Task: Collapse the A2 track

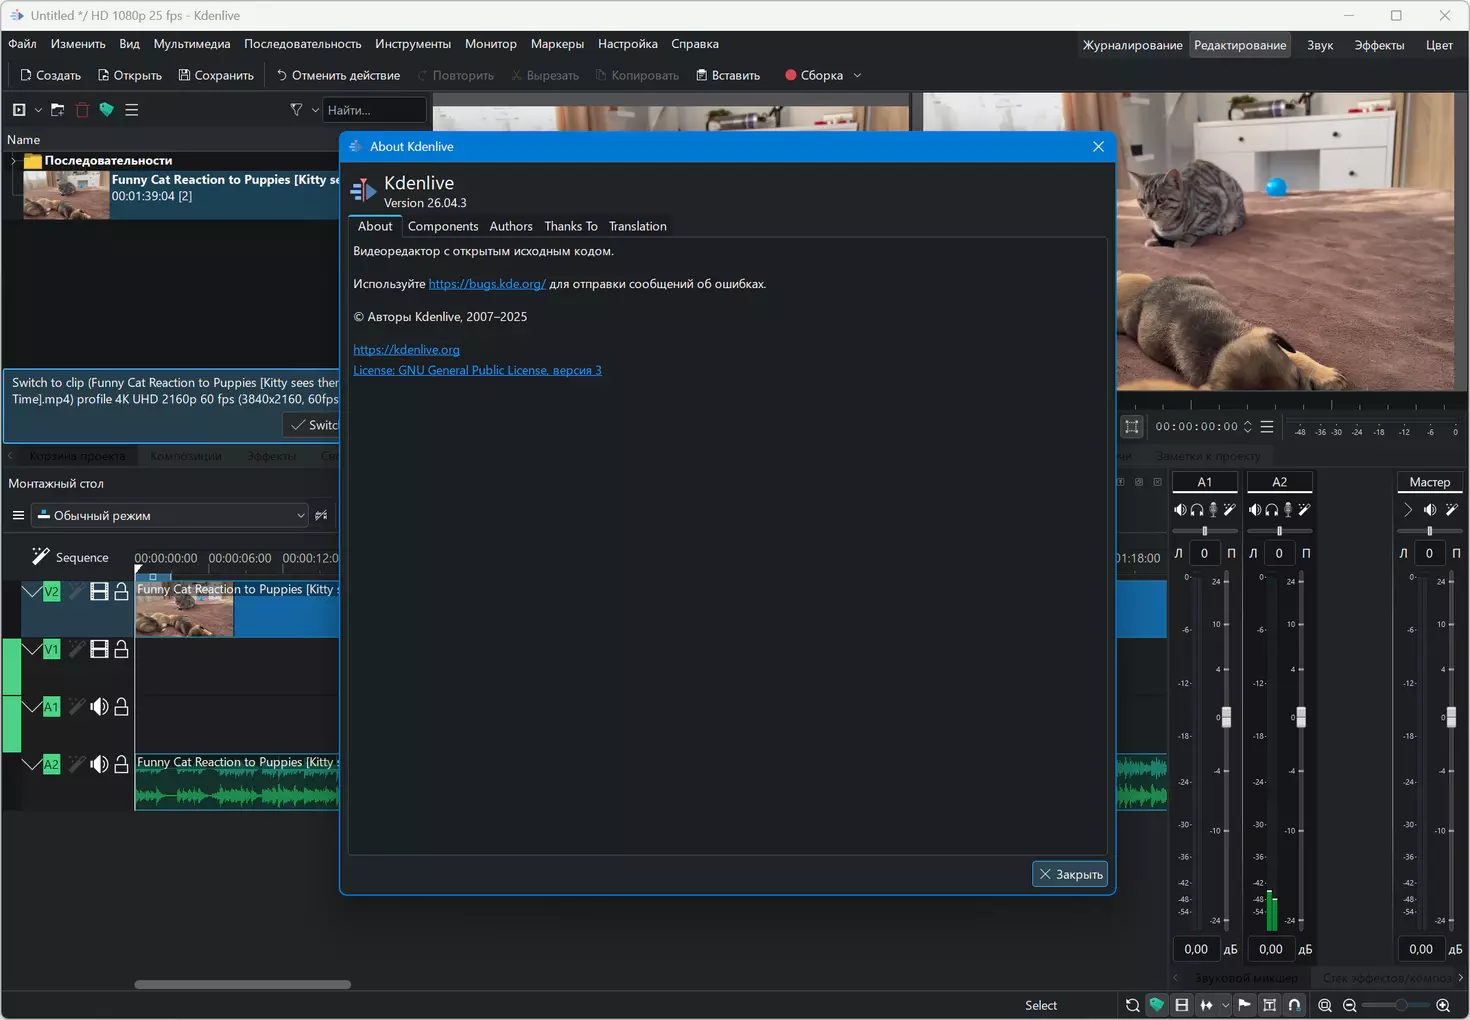Action: (x=31, y=765)
